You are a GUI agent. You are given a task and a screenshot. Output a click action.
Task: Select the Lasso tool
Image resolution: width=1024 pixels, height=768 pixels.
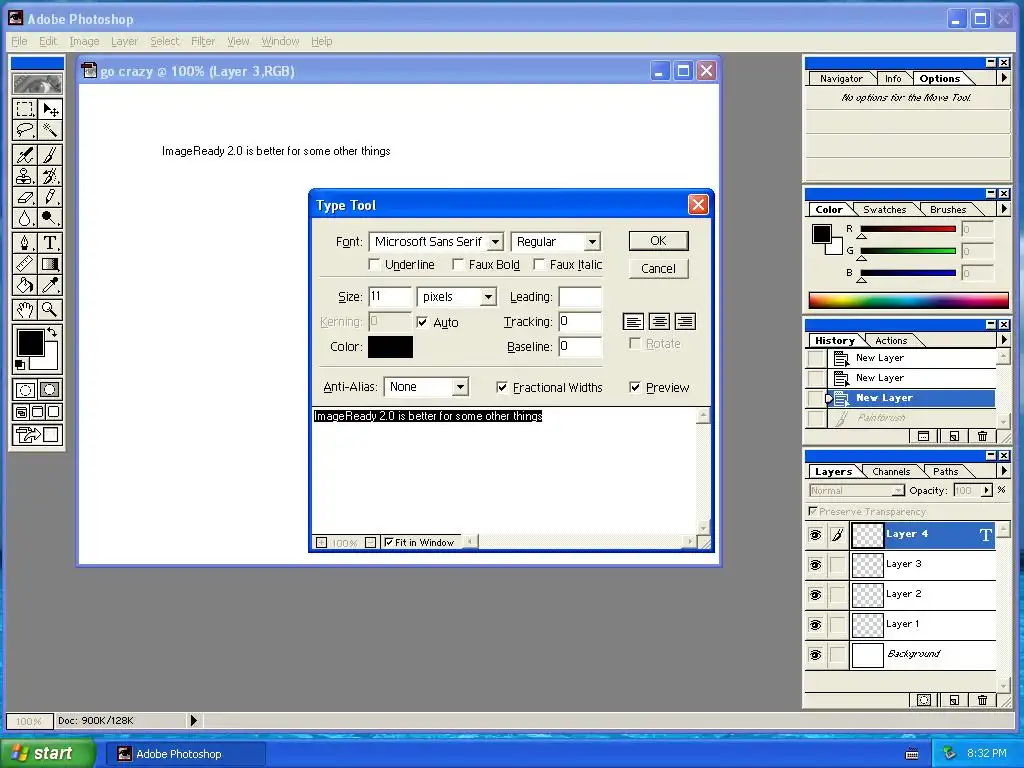[x=25, y=130]
